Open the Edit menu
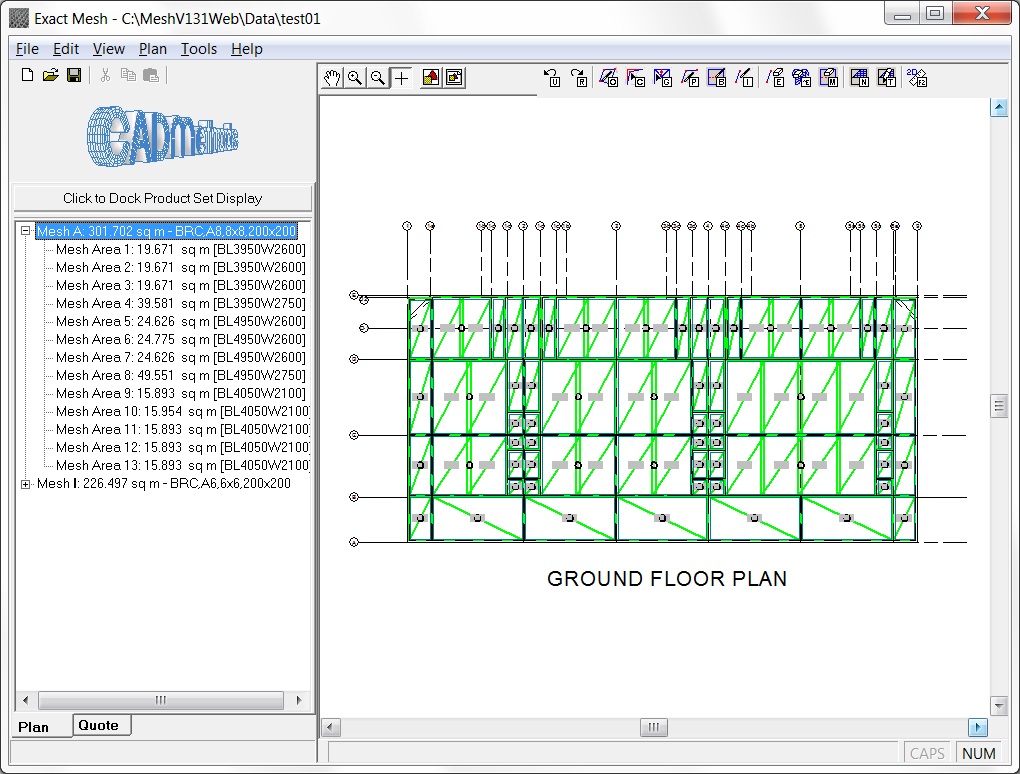Image resolution: width=1020 pixels, height=774 pixels. [66, 49]
